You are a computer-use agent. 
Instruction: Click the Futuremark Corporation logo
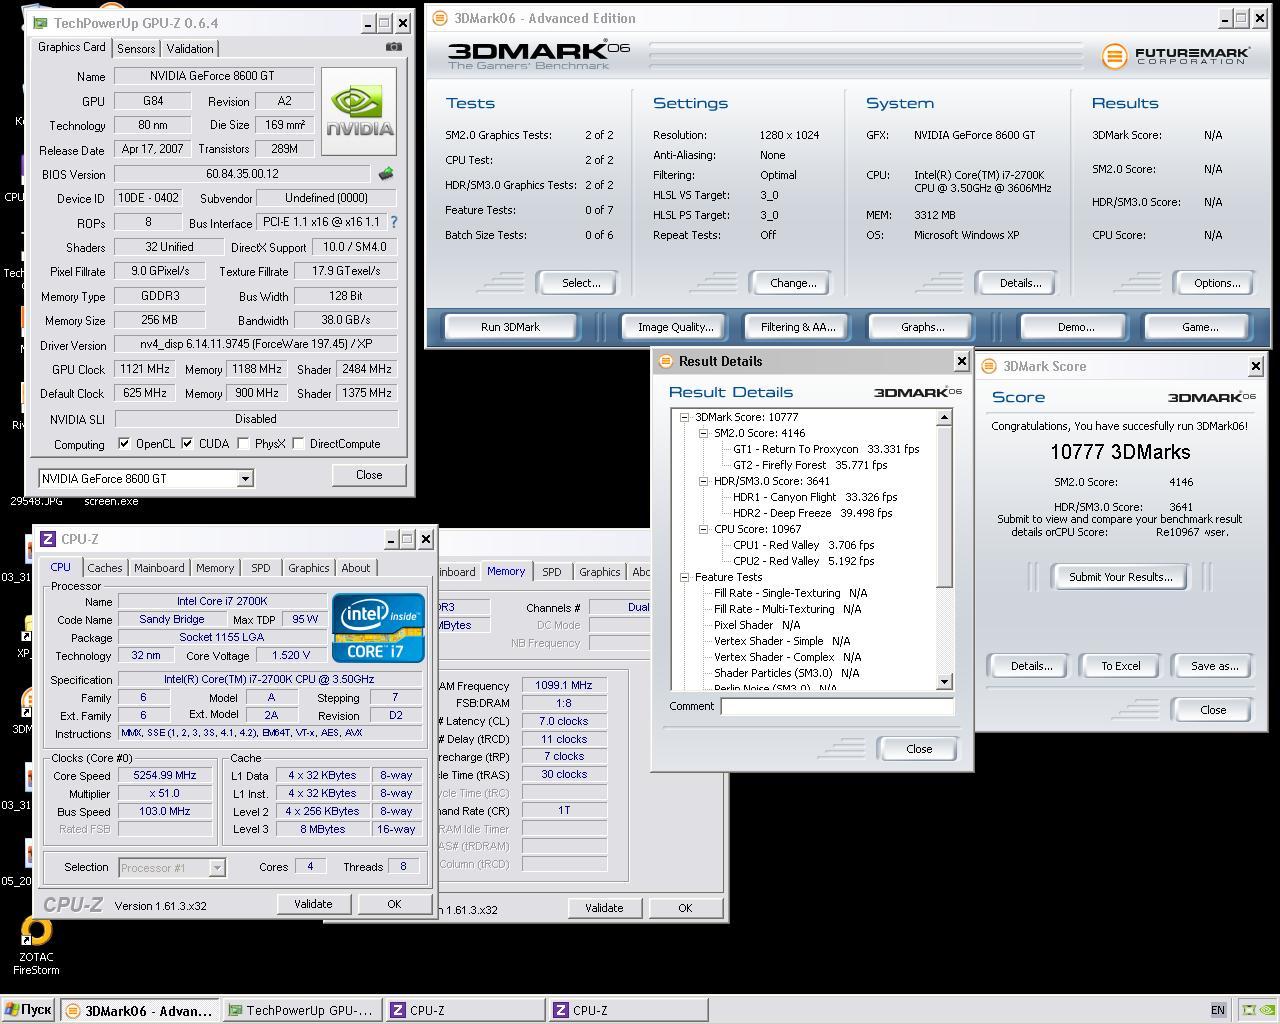[x=1176, y=56]
